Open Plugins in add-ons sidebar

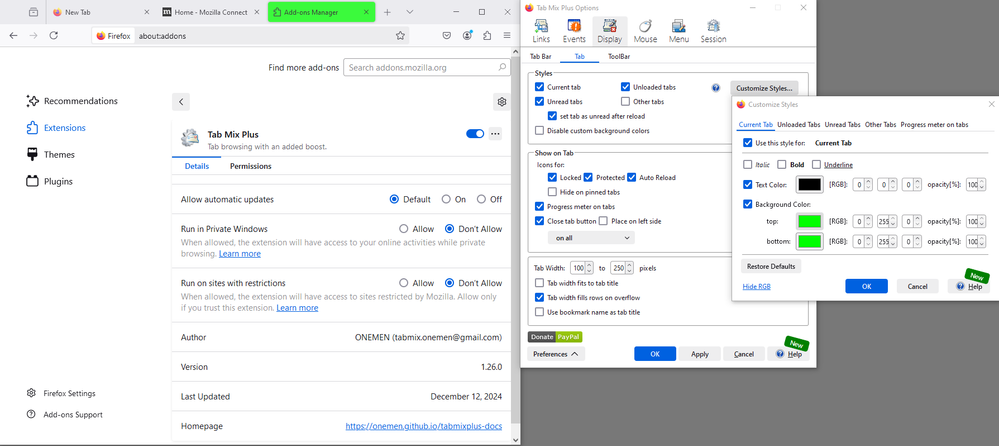pos(49,181)
